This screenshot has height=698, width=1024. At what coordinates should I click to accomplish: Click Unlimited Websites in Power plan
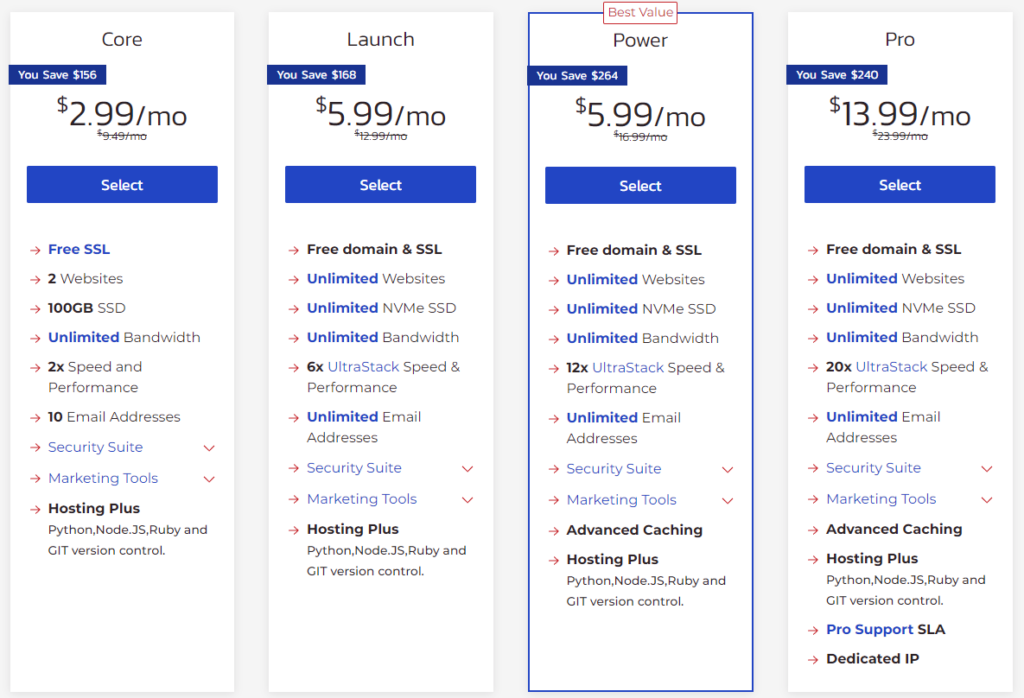[635, 279]
